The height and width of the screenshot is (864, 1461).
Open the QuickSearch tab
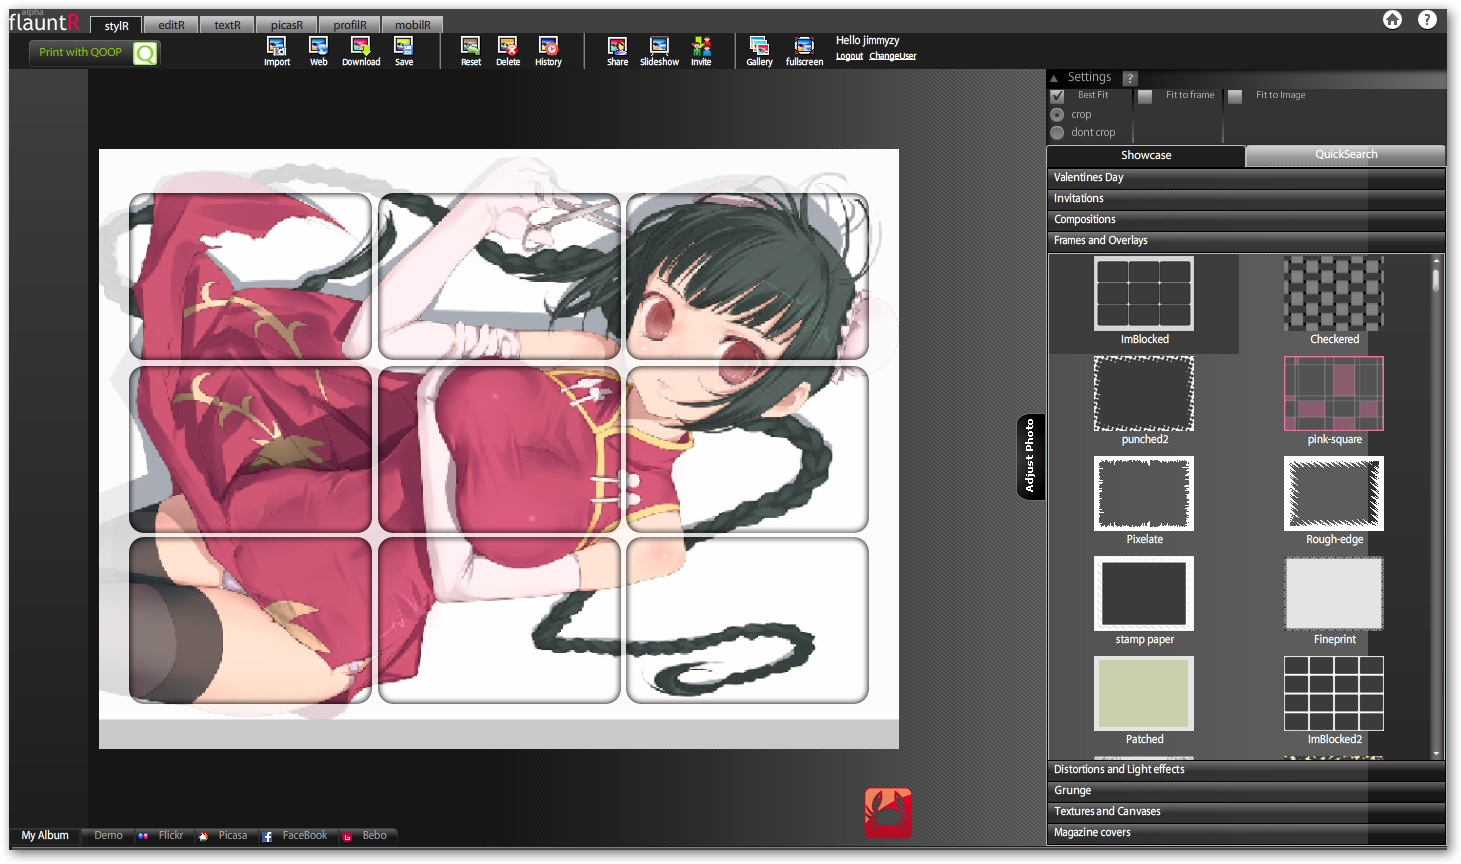pyautogui.click(x=1346, y=155)
